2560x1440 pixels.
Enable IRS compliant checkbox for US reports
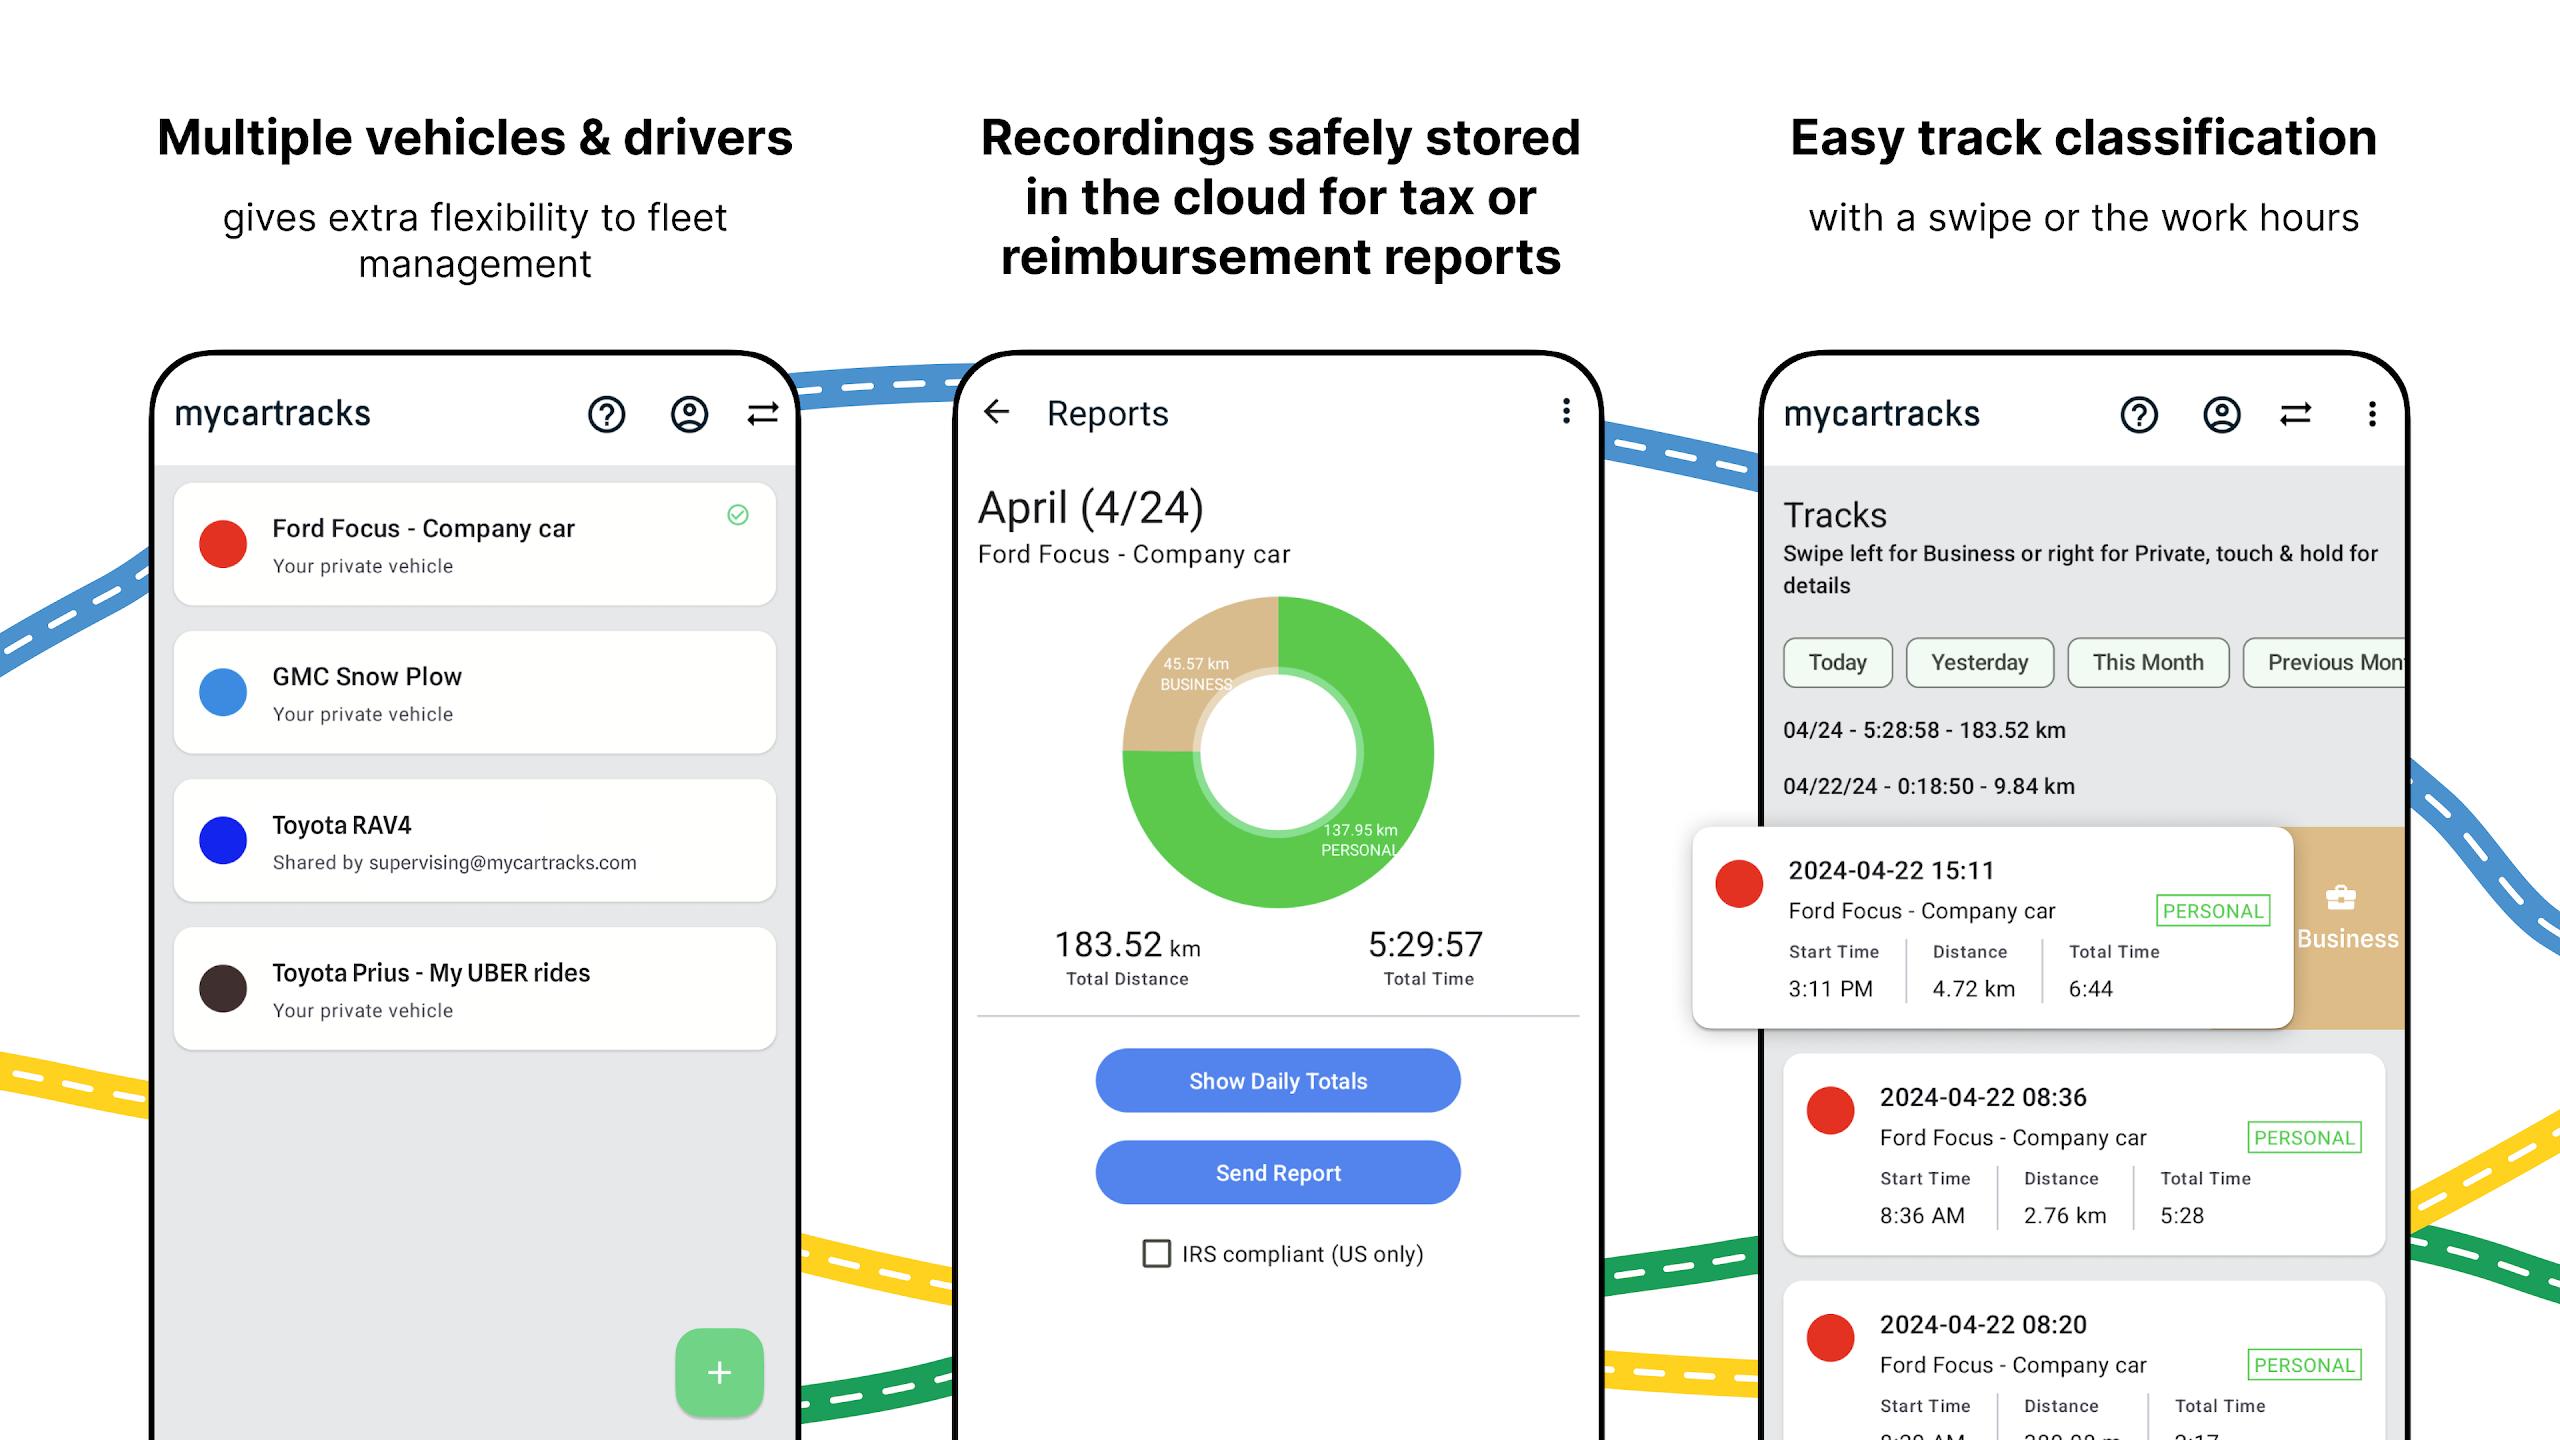pos(1150,1254)
